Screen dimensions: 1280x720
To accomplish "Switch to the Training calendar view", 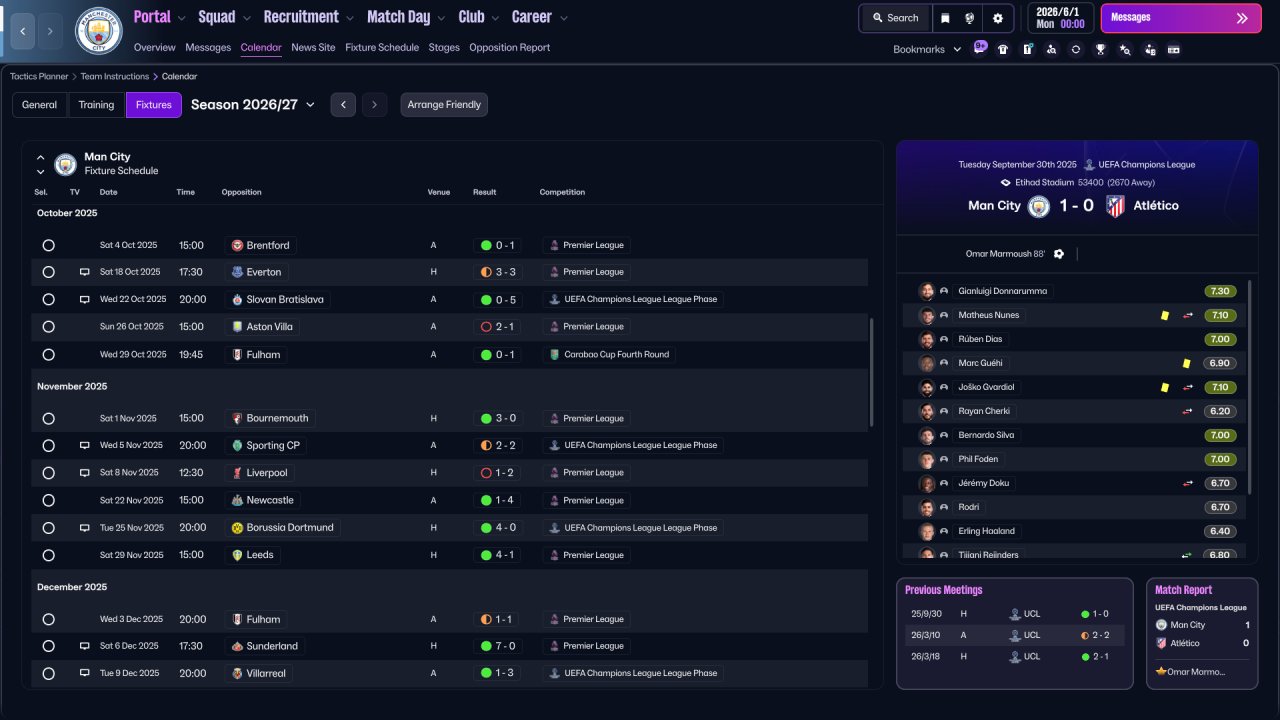I will (x=97, y=105).
